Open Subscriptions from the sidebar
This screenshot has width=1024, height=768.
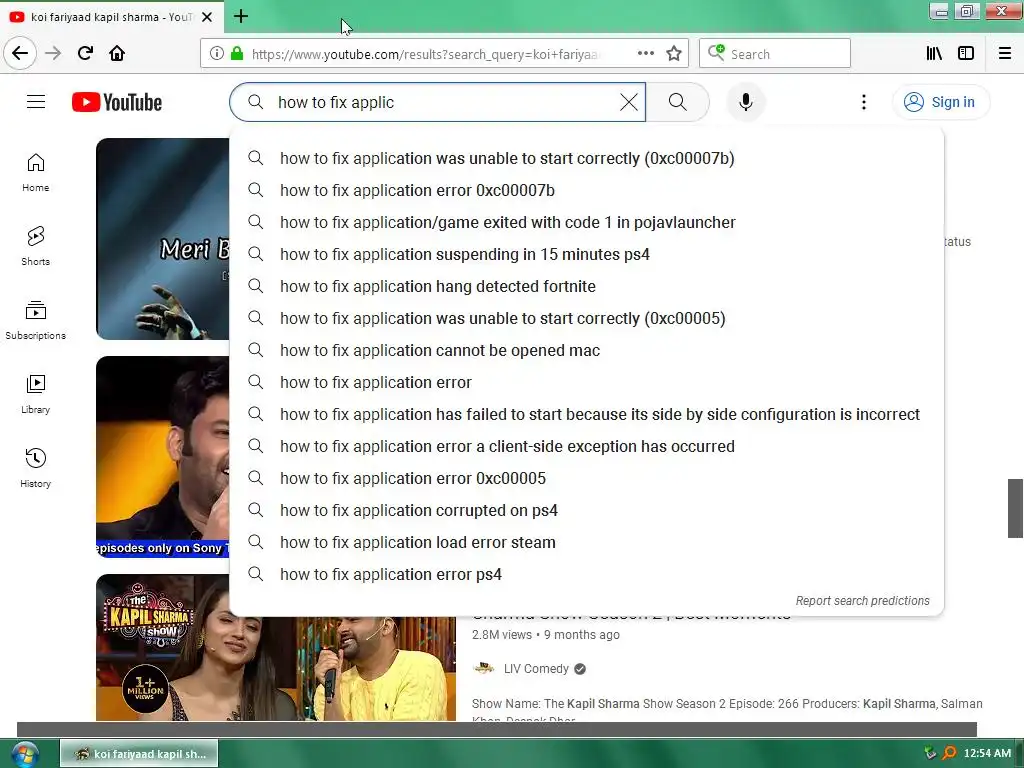pyautogui.click(x=36, y=320)
